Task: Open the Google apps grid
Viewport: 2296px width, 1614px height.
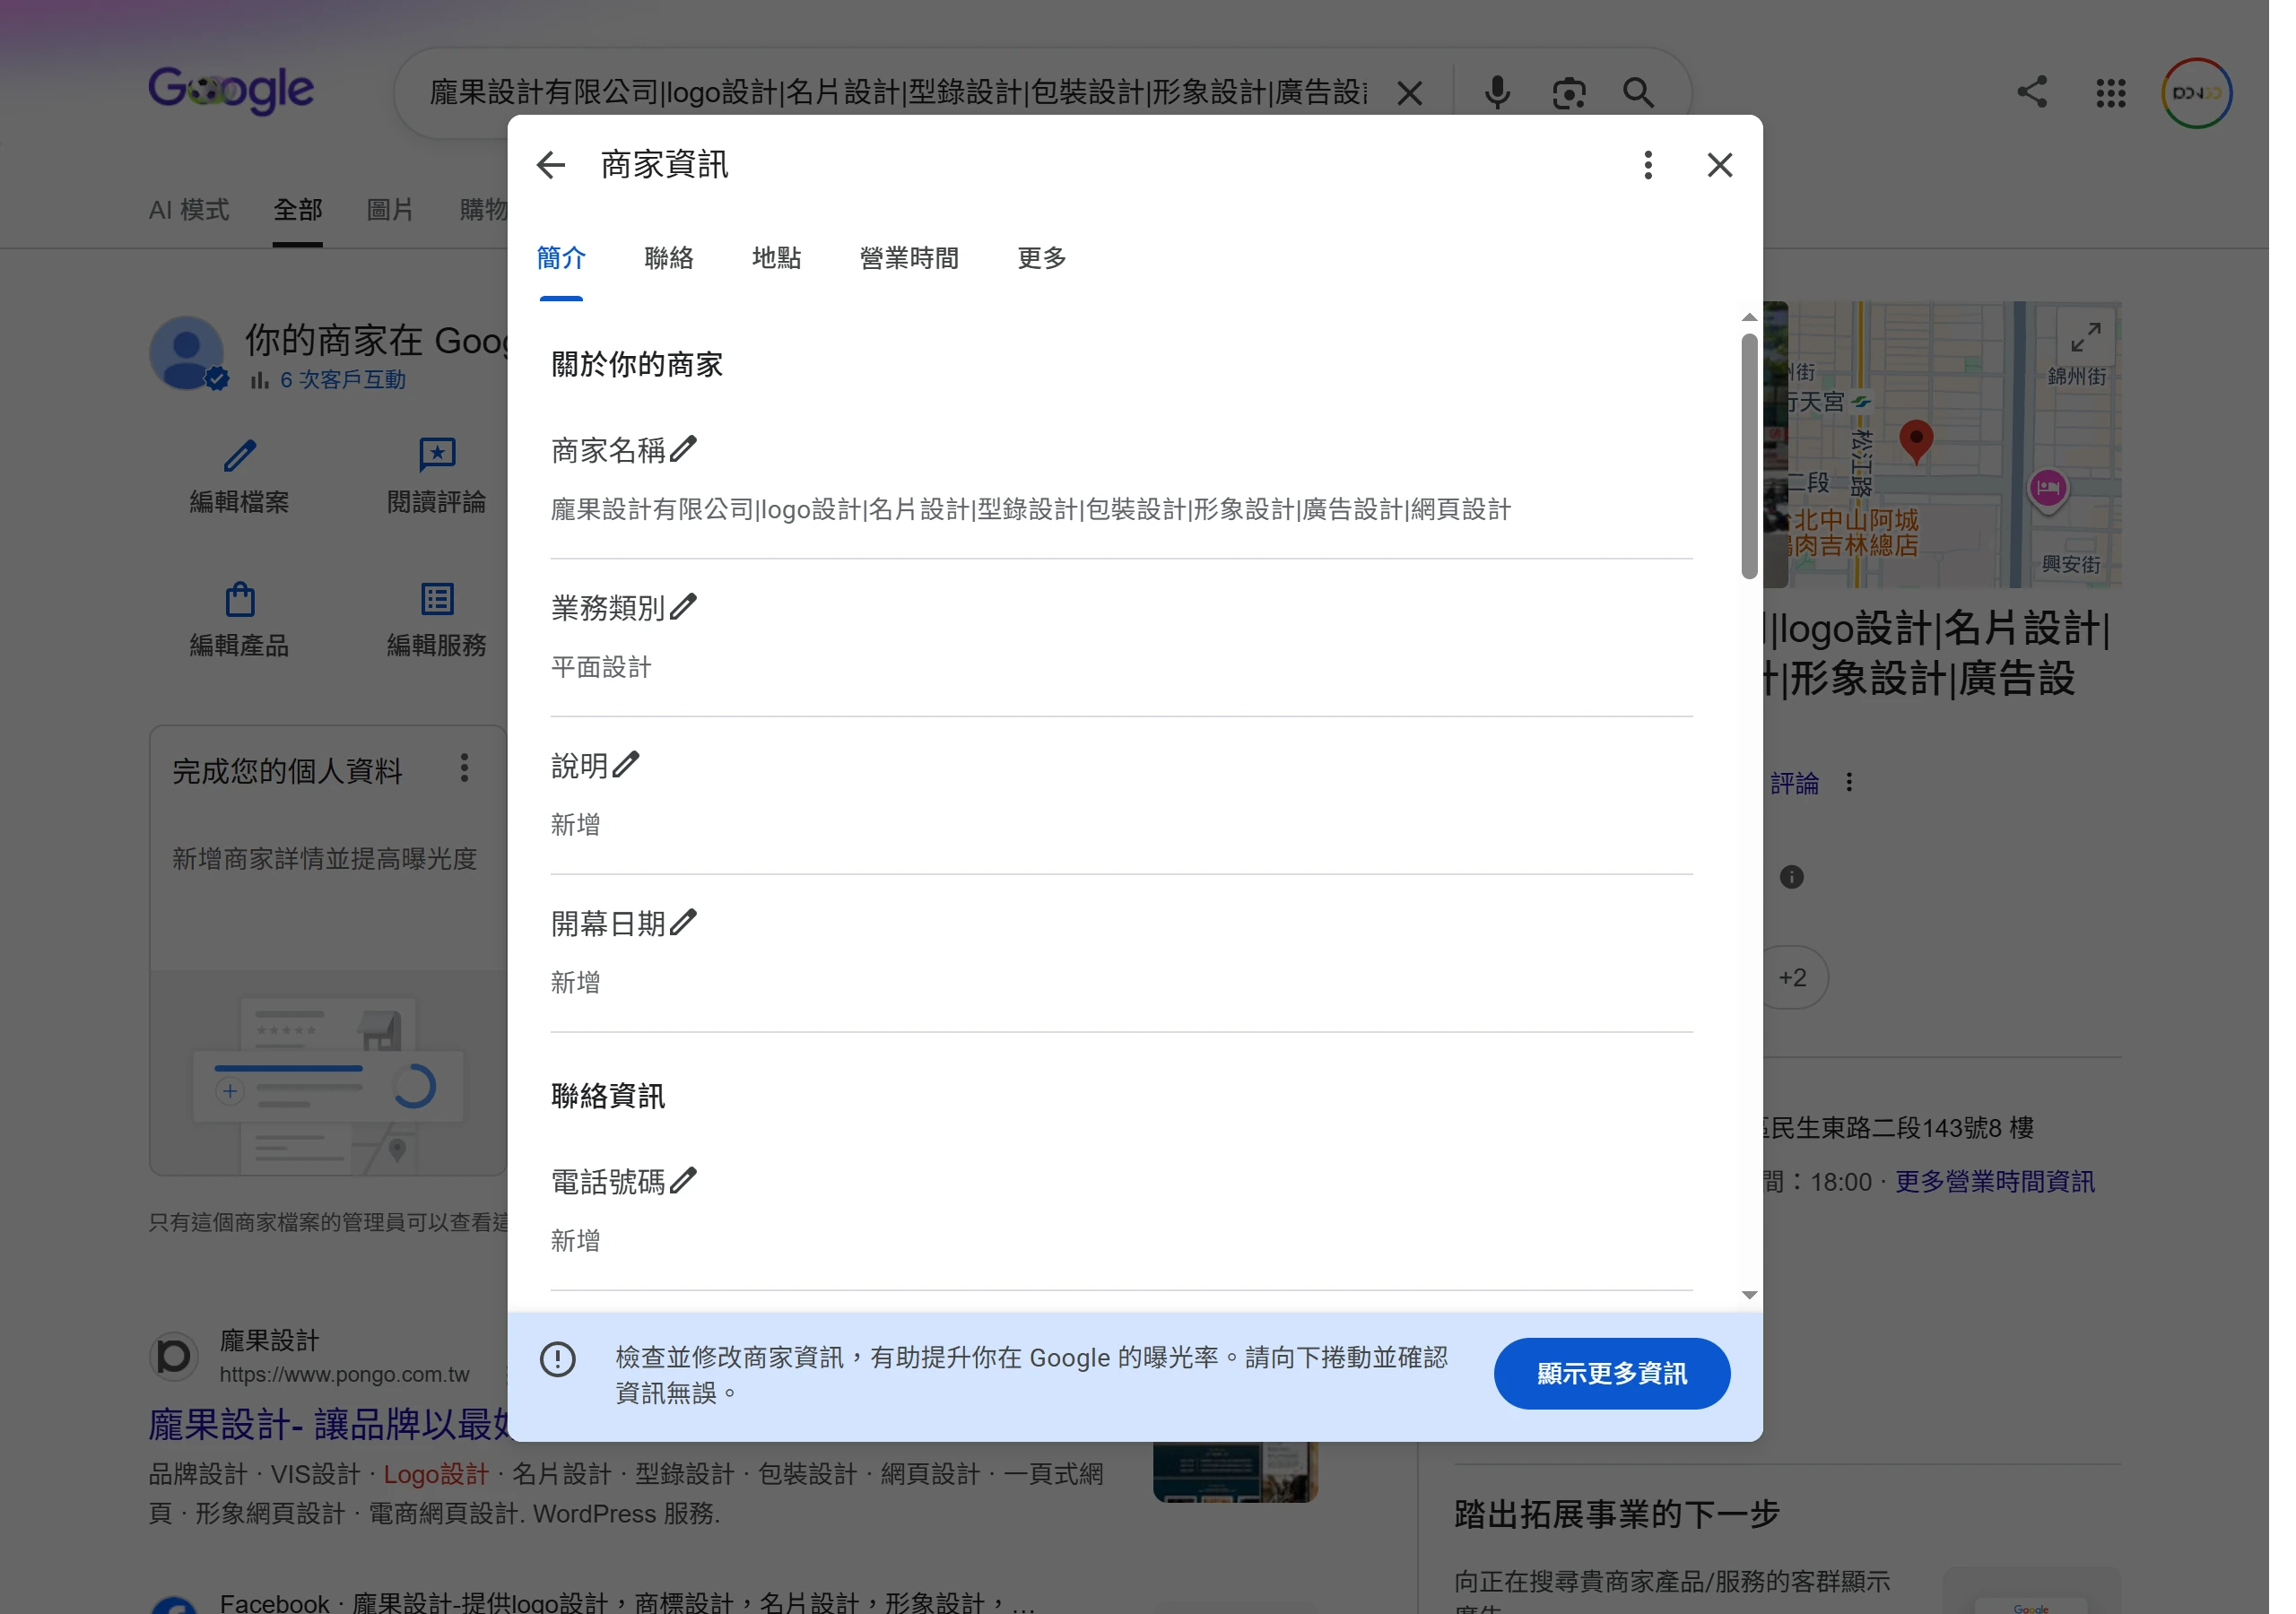Action: (2135, 94)
